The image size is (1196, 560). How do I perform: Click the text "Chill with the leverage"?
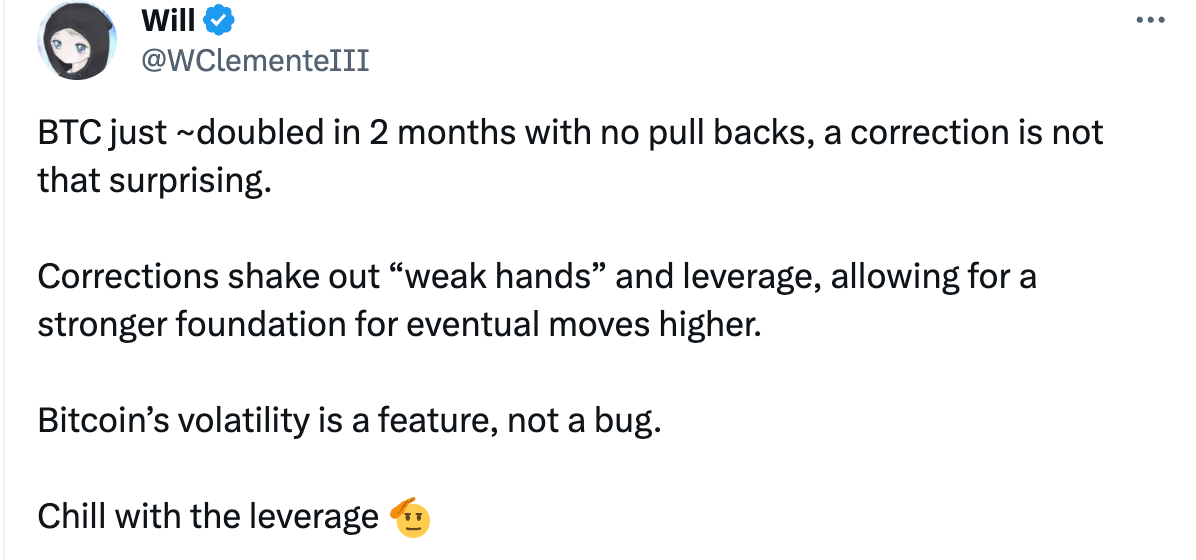point(208,517)
